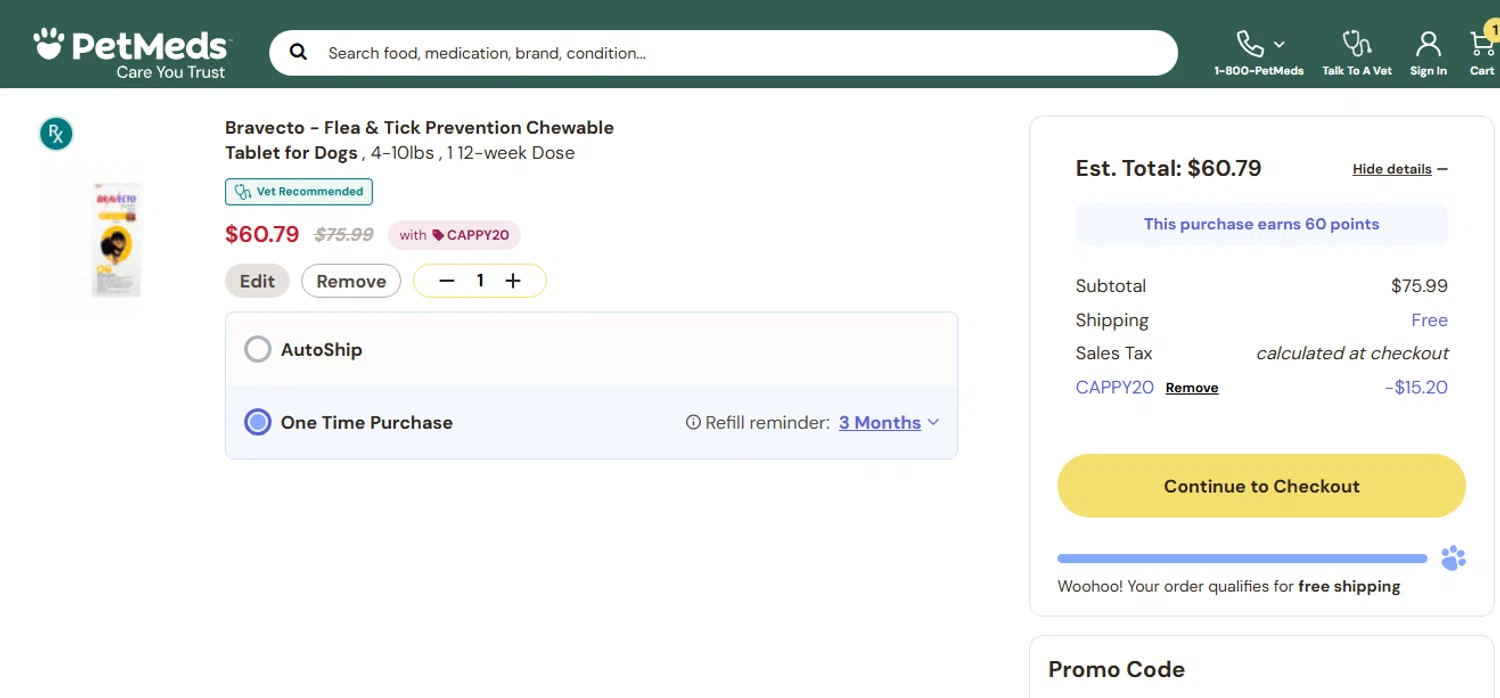Click the Promo Code heading
This screenshot has width=1500, height=698.
click(x=1116, y=669)
